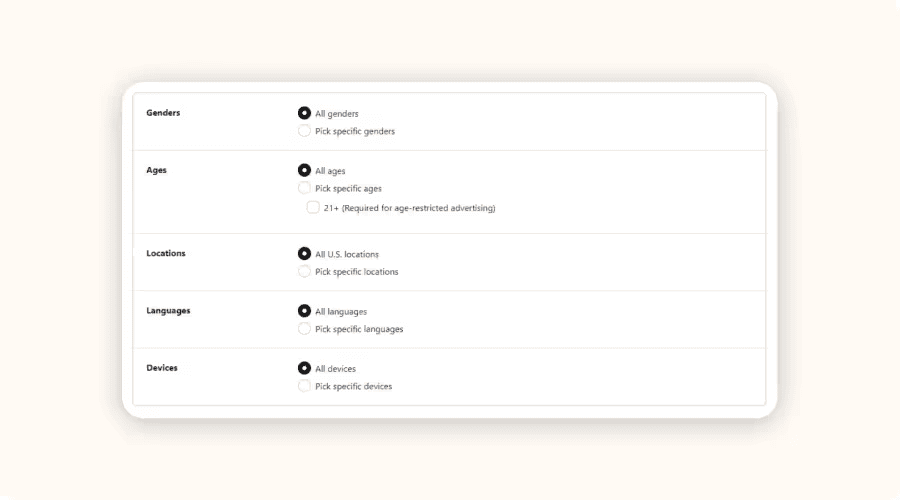Choose the Pick specific ages option
The image size is (900, 500).
click(x=304, y=188)
